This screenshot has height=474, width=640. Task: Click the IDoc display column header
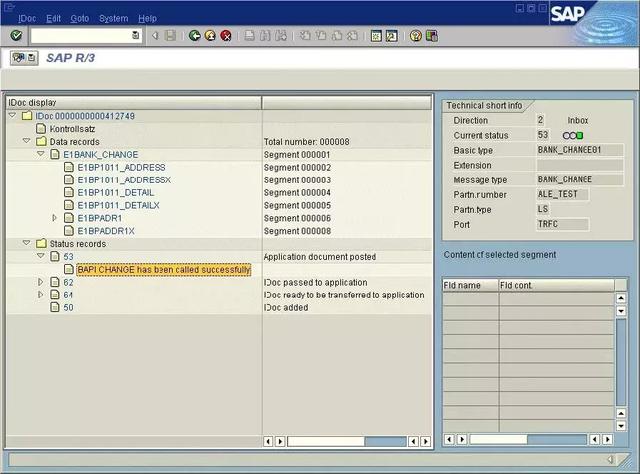[x=134, y=103]
